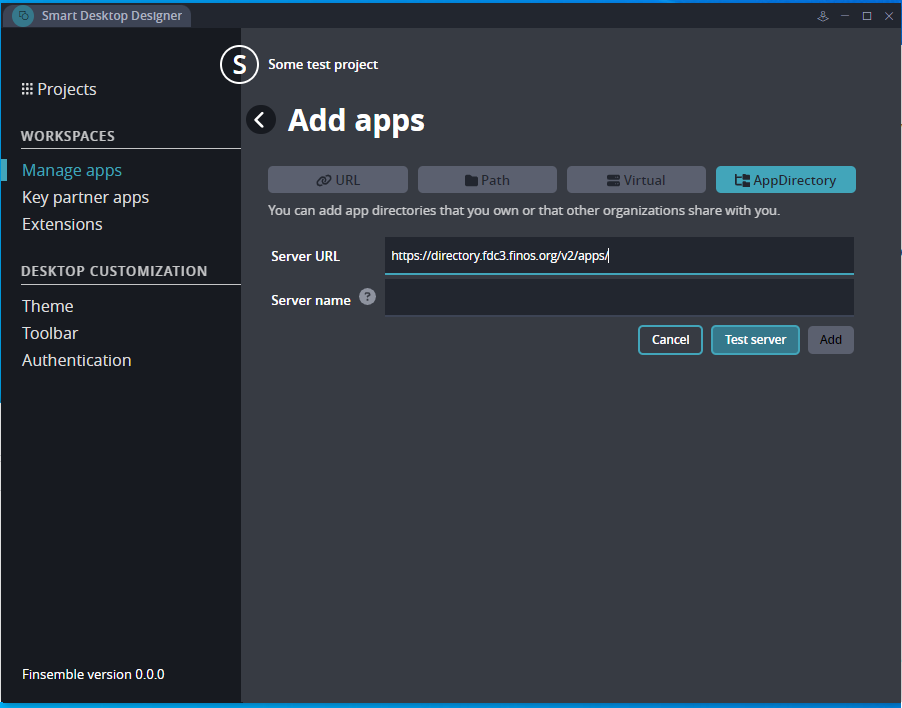Close the Smart Desktop Designer window
Image resolution: width=902 pixels, height=708 pixels.
click(x=888, y=16)
